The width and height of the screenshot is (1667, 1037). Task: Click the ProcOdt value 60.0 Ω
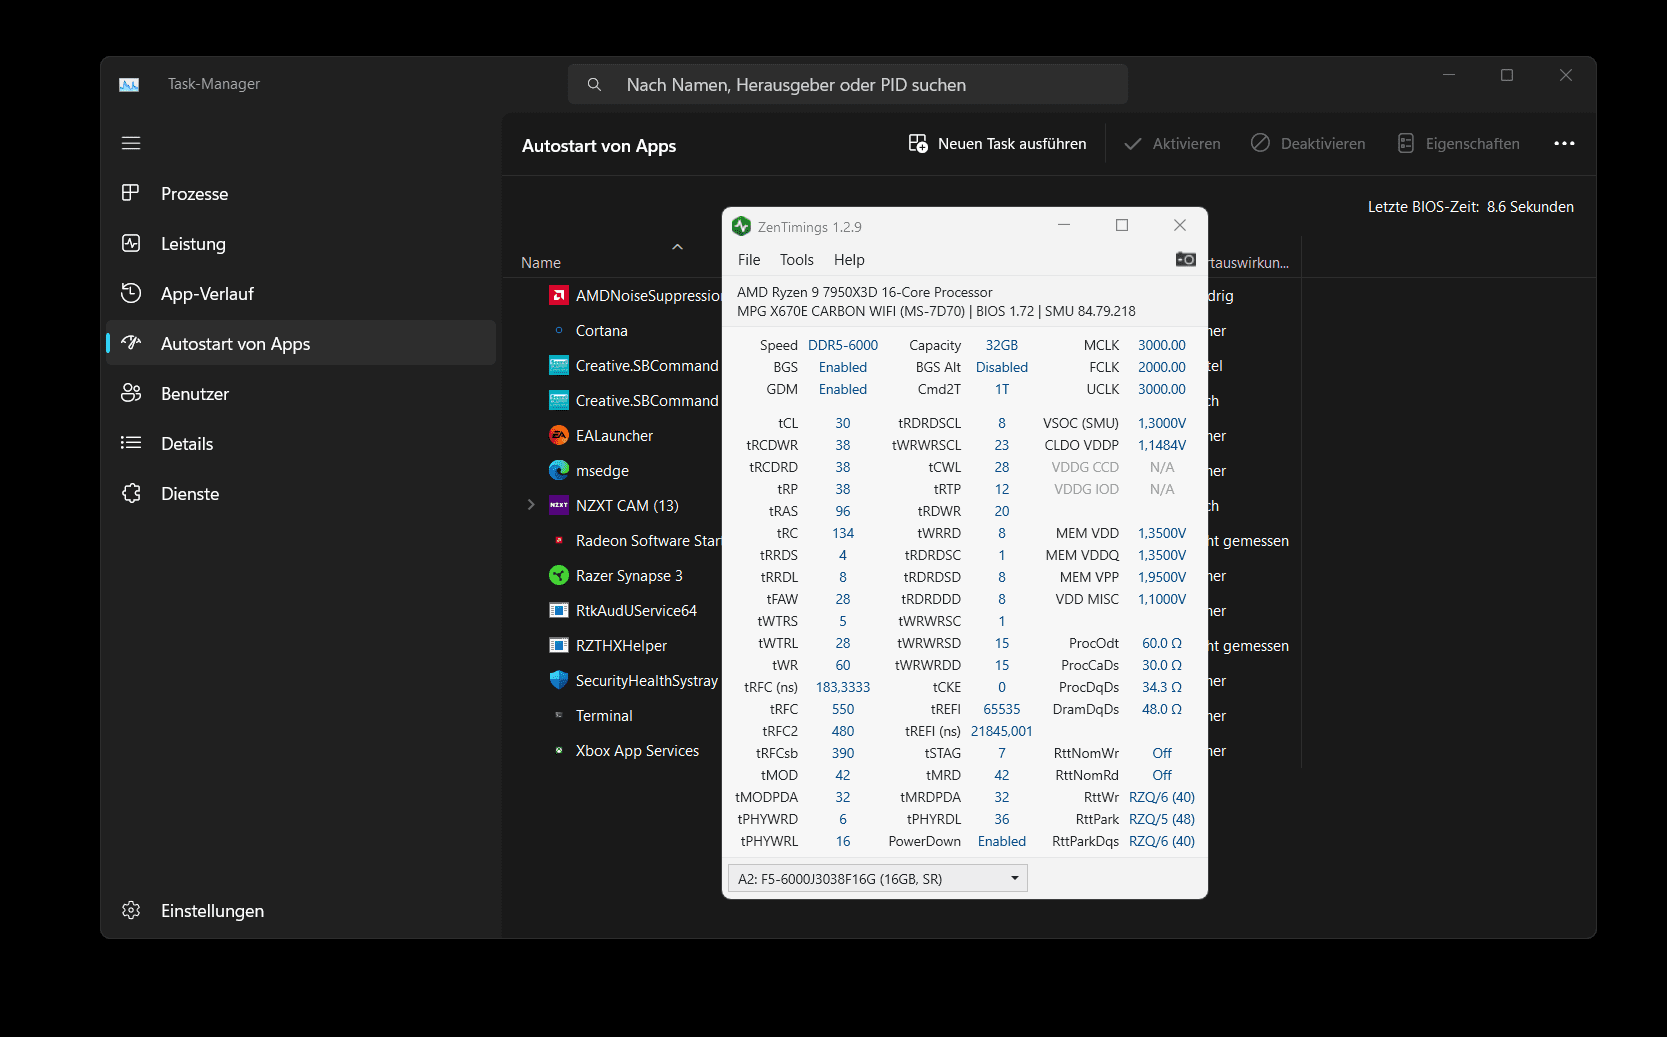(x=1161, y=644)
